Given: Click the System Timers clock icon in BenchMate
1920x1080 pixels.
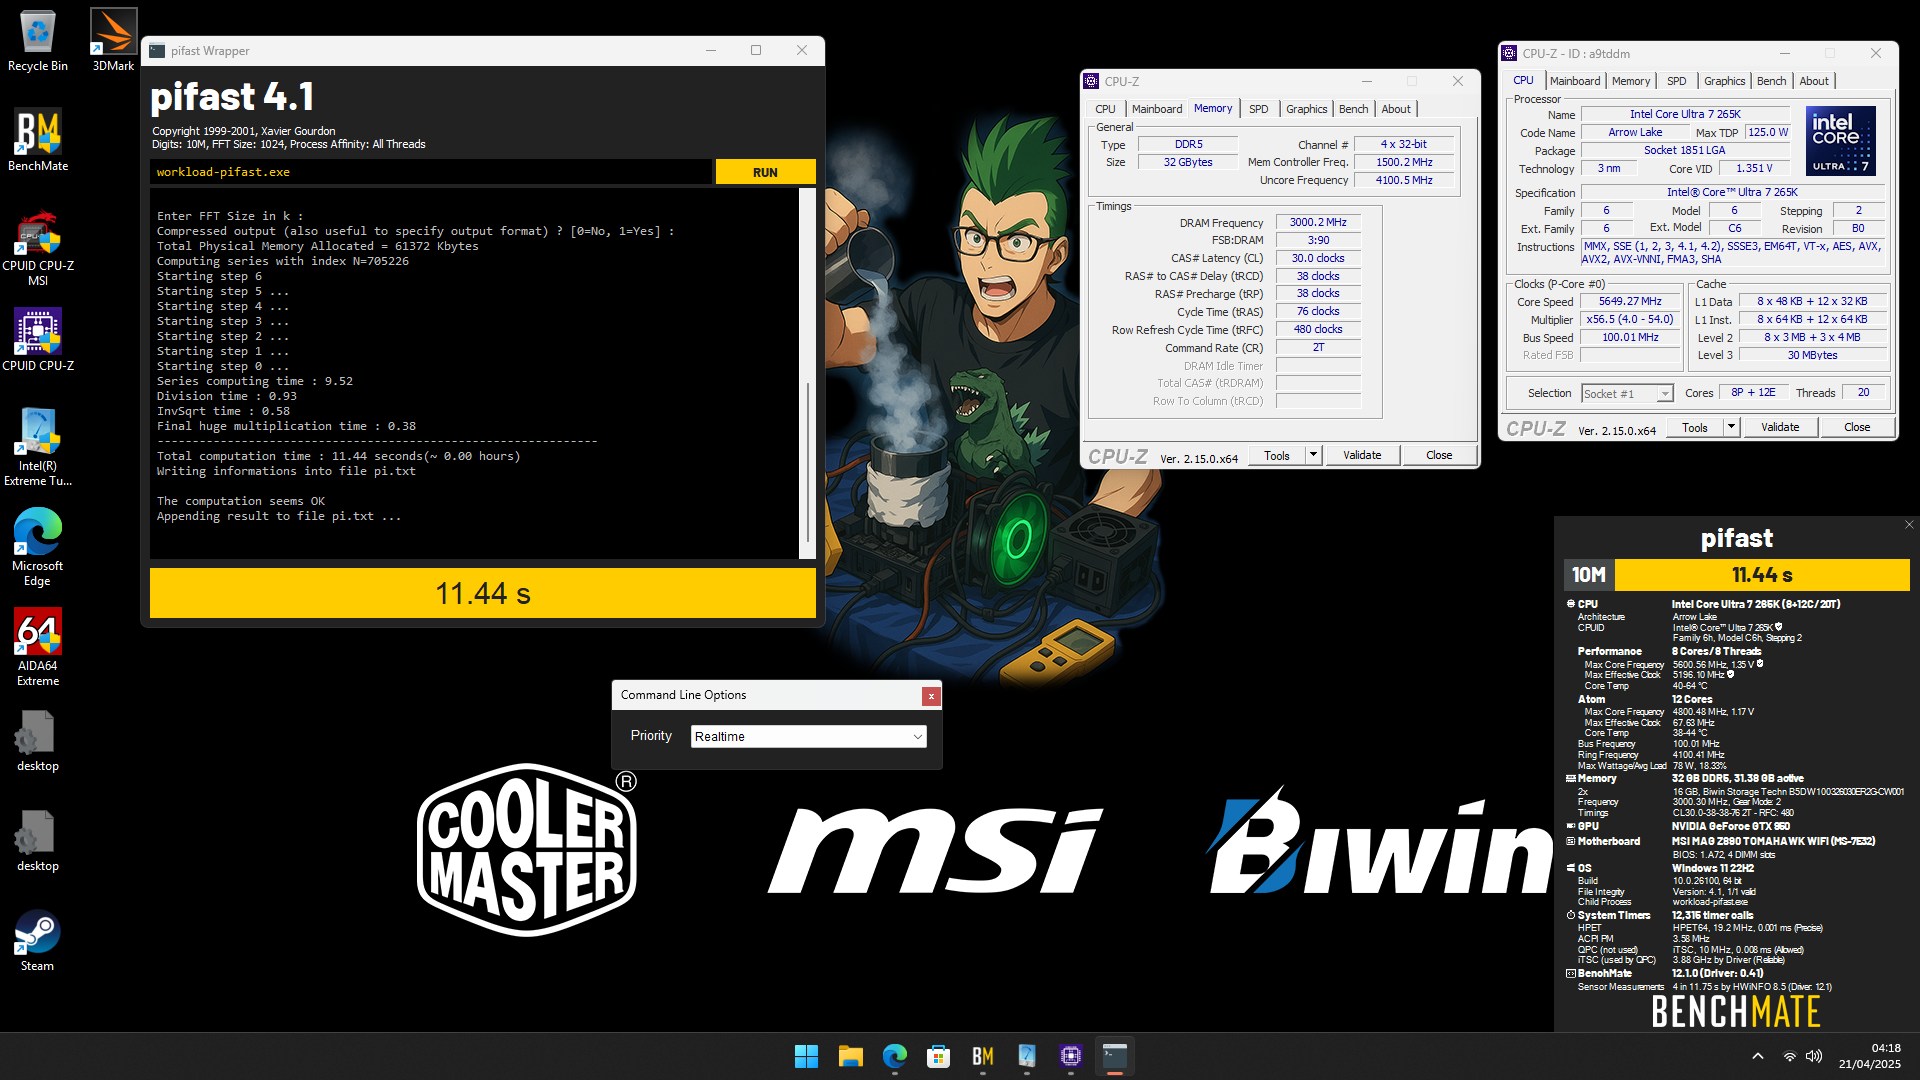Looking at the screenshot, I should pyautogui.click(x=1570, y=915).
